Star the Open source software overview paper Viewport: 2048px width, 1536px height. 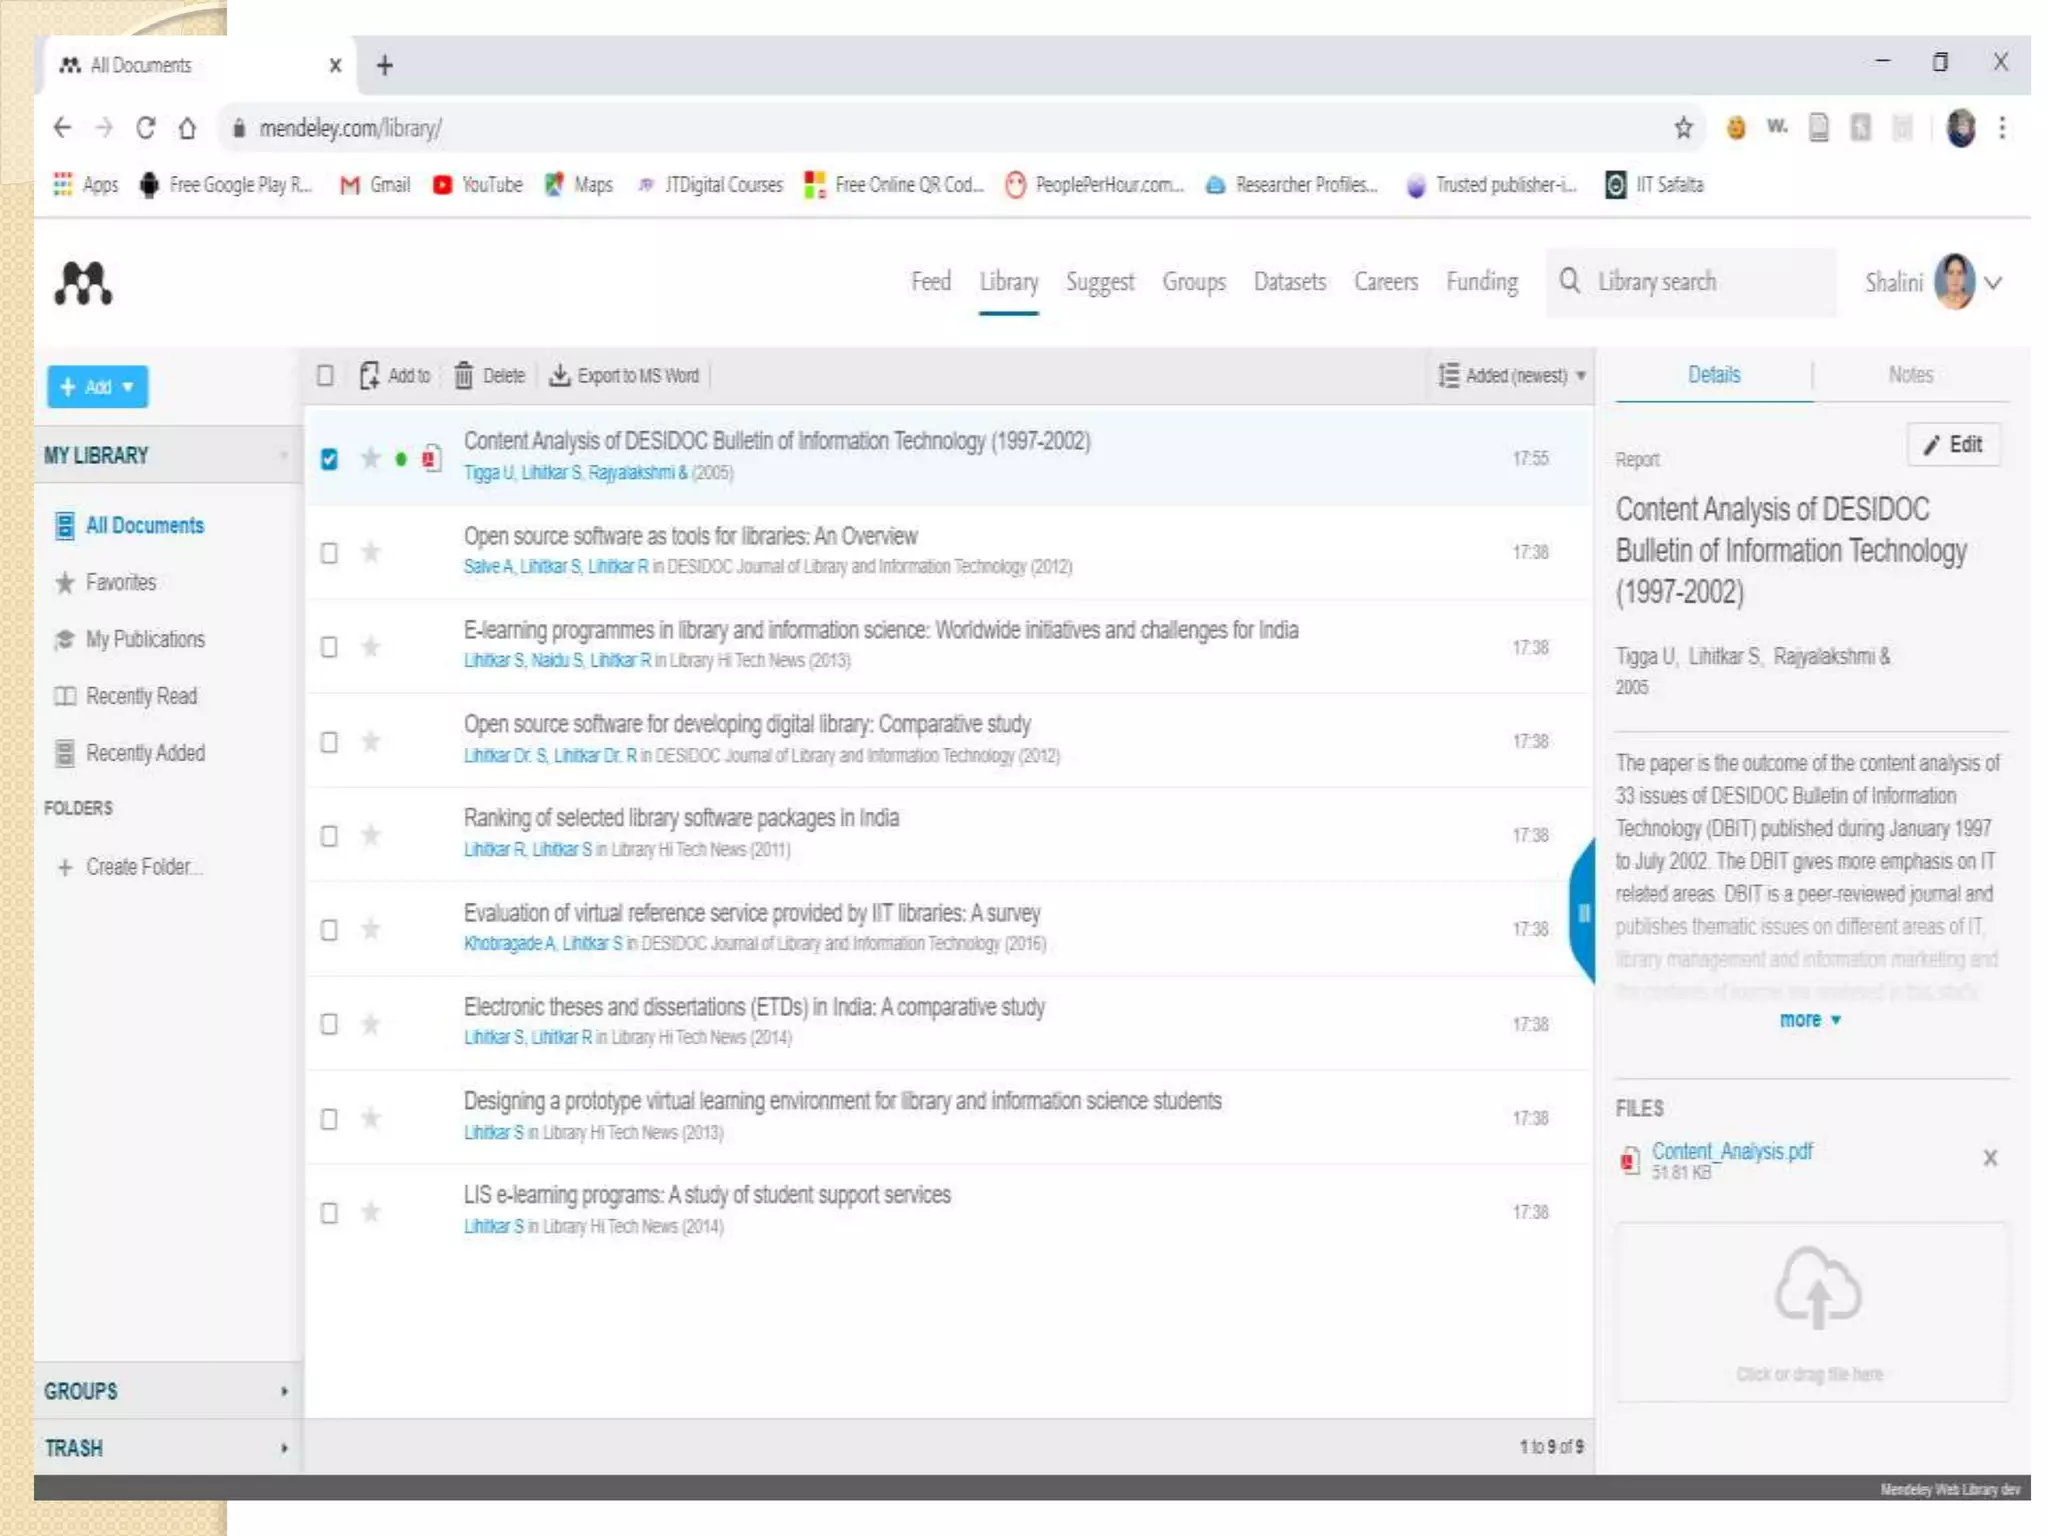[x=370, y=552]
